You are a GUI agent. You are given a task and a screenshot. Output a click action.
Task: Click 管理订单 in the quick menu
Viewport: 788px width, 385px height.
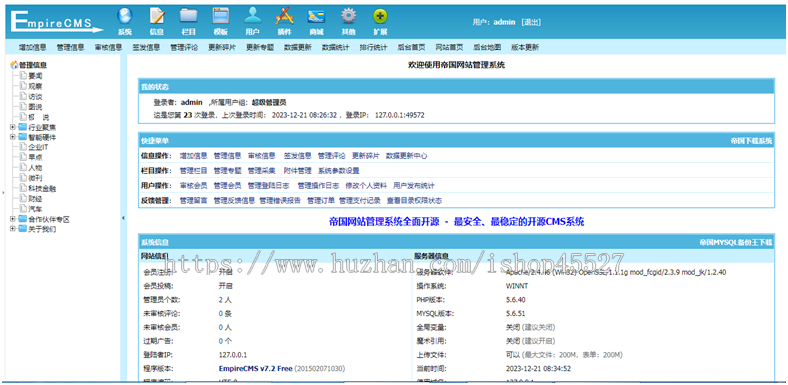pyautogui.click(x=321, y=200)
